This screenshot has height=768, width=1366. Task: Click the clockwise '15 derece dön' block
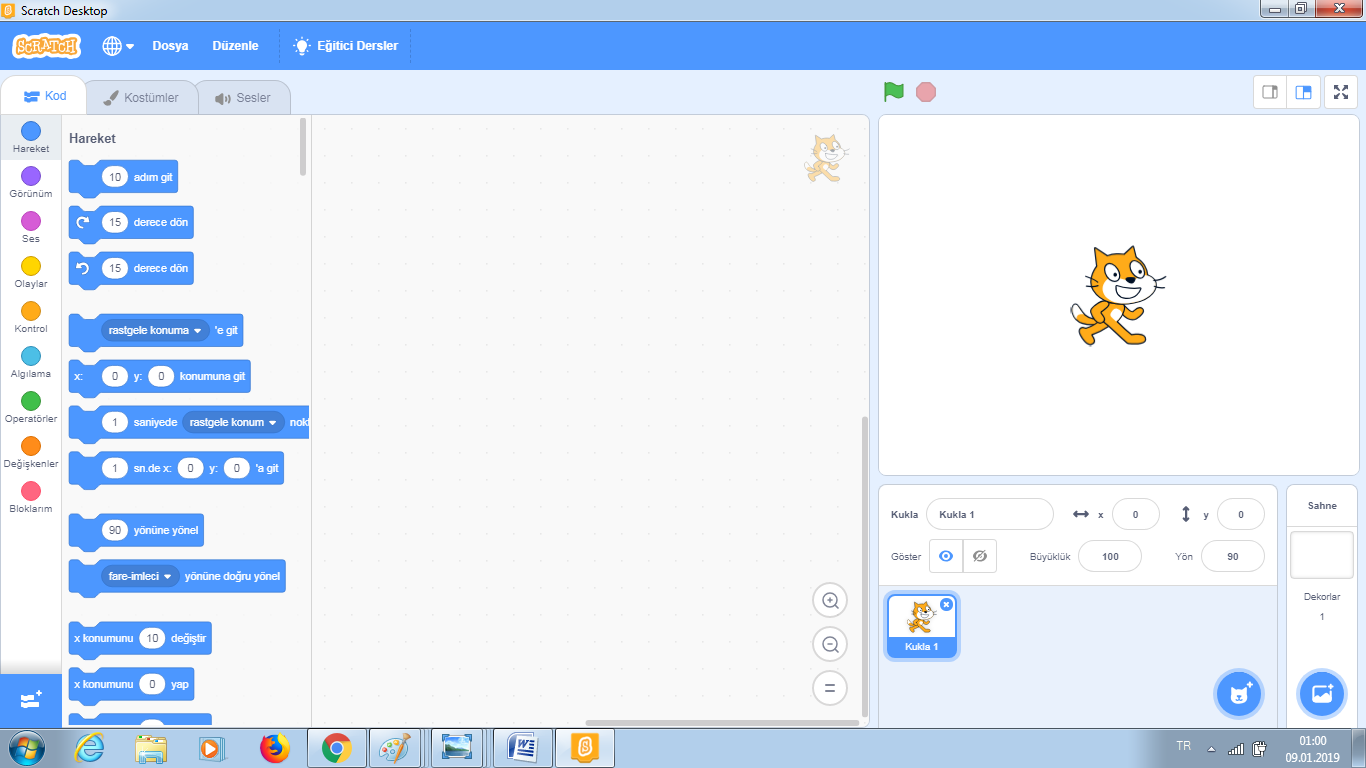tap(131, 223)
